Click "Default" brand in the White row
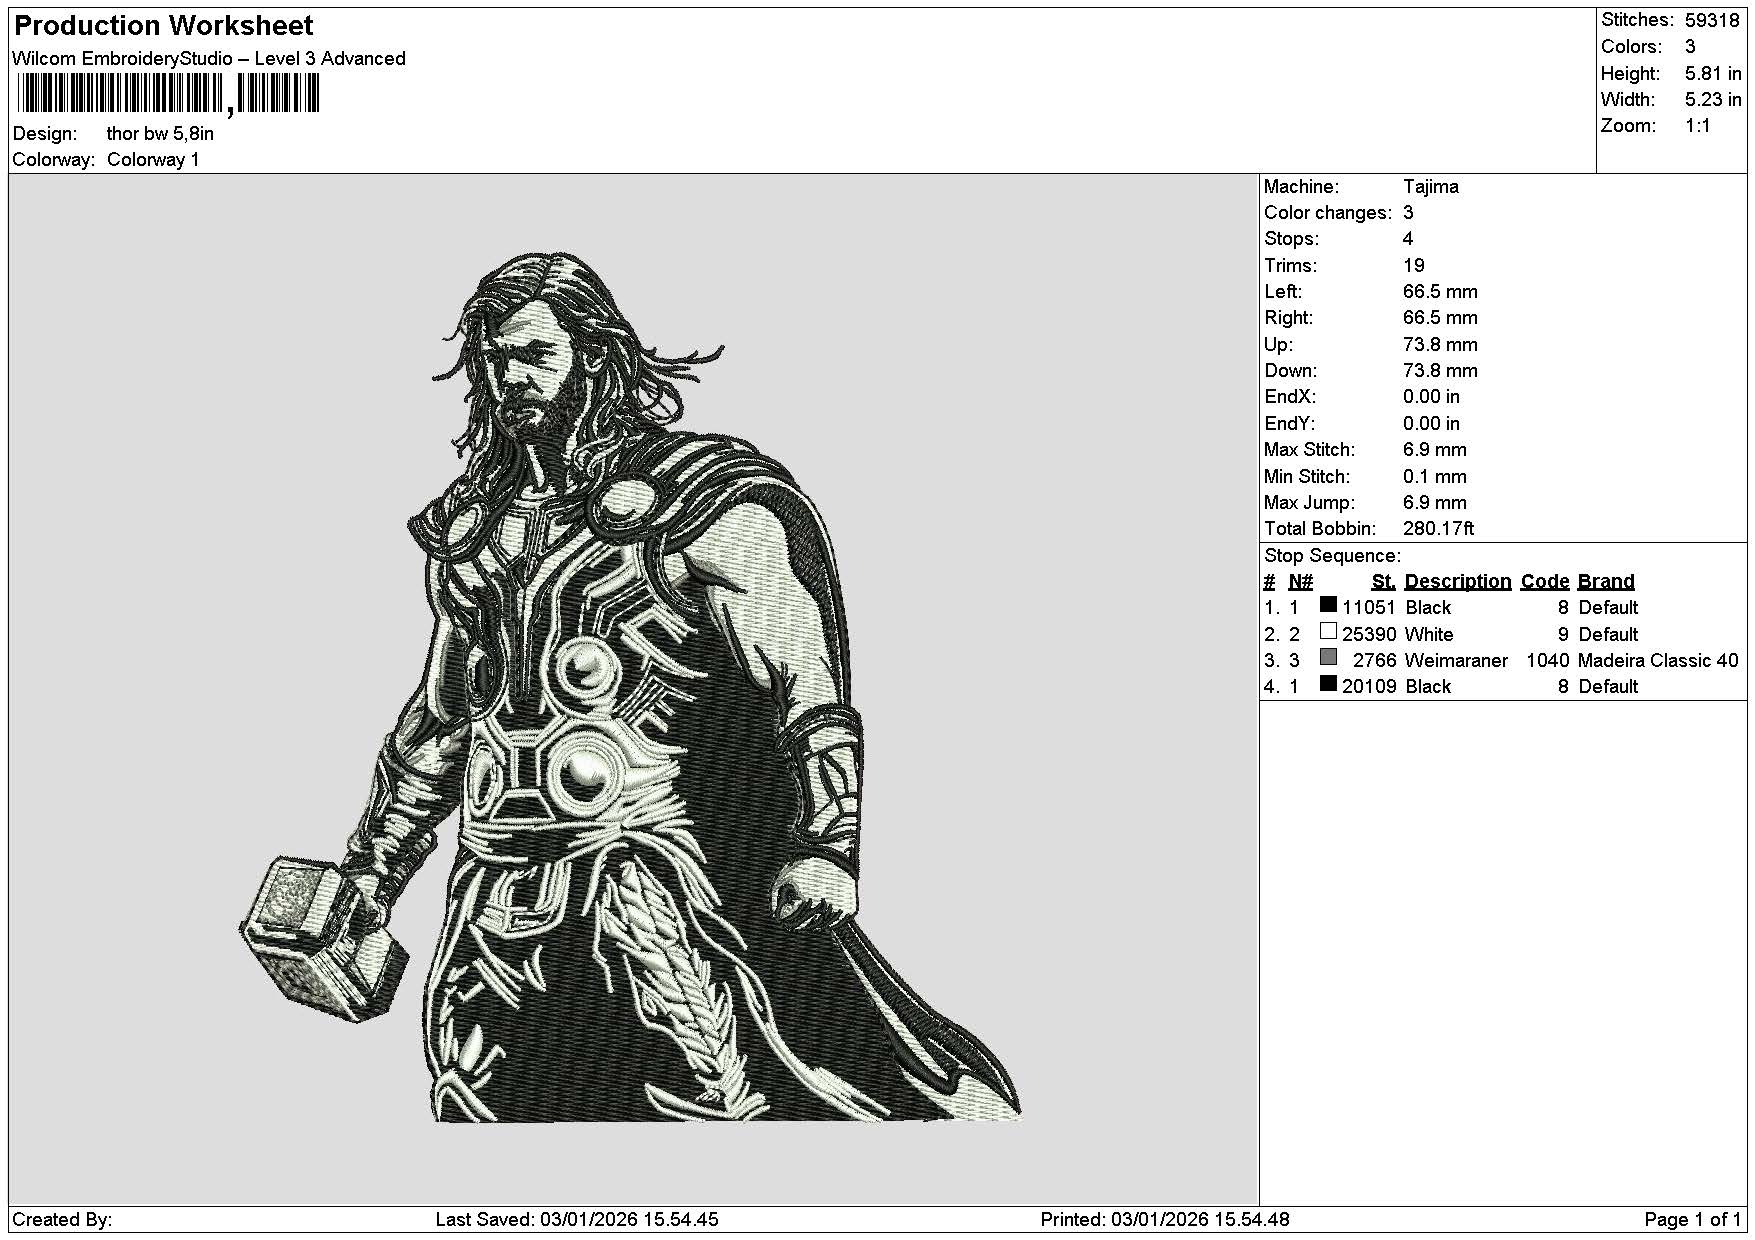Screen dimensions: 1755x1240 (x=1608, y=635)
